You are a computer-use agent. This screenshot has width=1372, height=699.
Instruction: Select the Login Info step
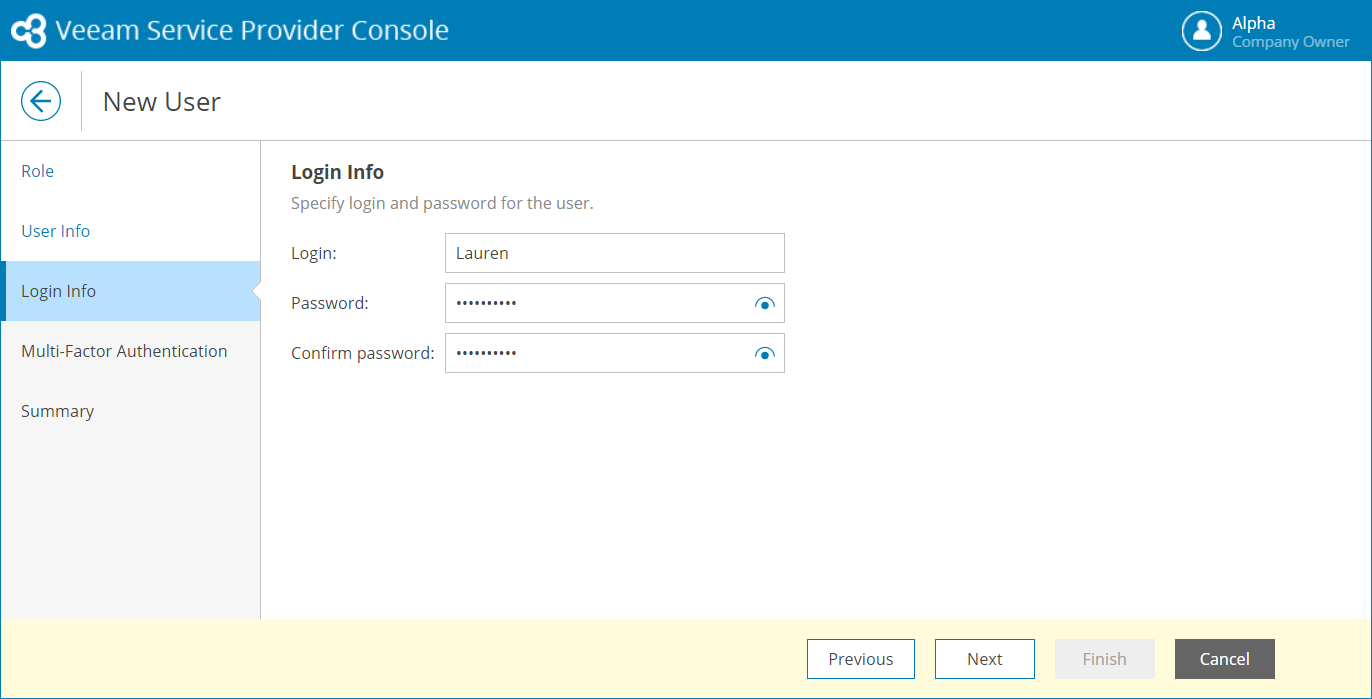point(59,291)
